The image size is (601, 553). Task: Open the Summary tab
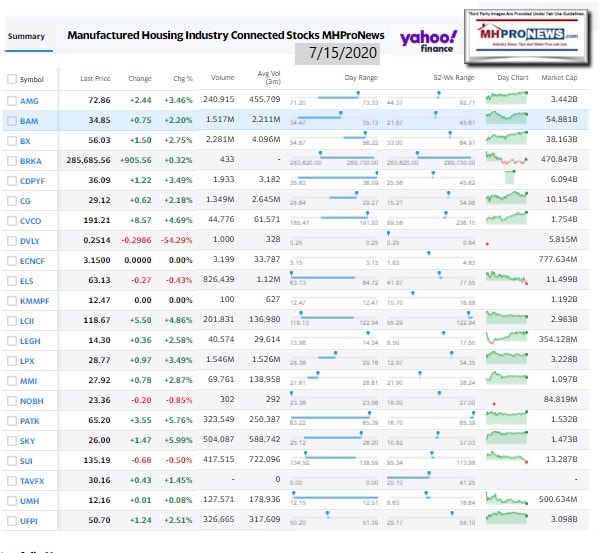tap(26, 37)
